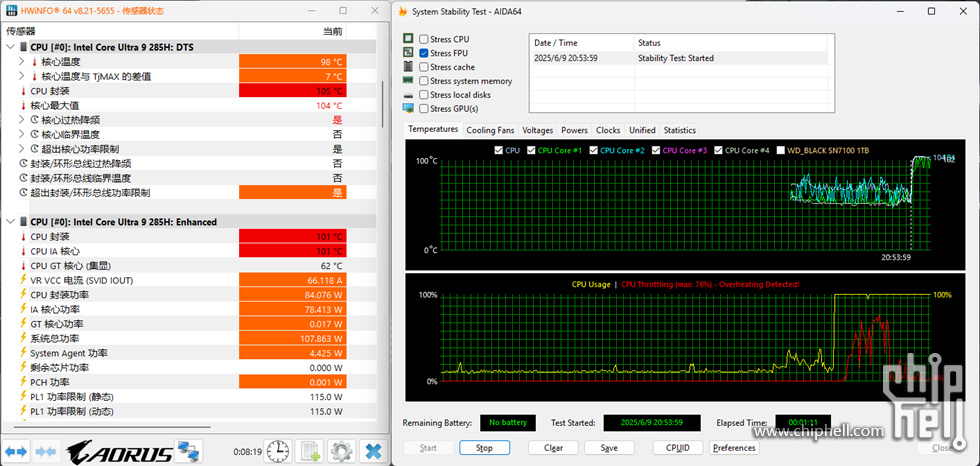
Task: Click the RAM icon beside Stress system memory
Action: click(408, 81)
